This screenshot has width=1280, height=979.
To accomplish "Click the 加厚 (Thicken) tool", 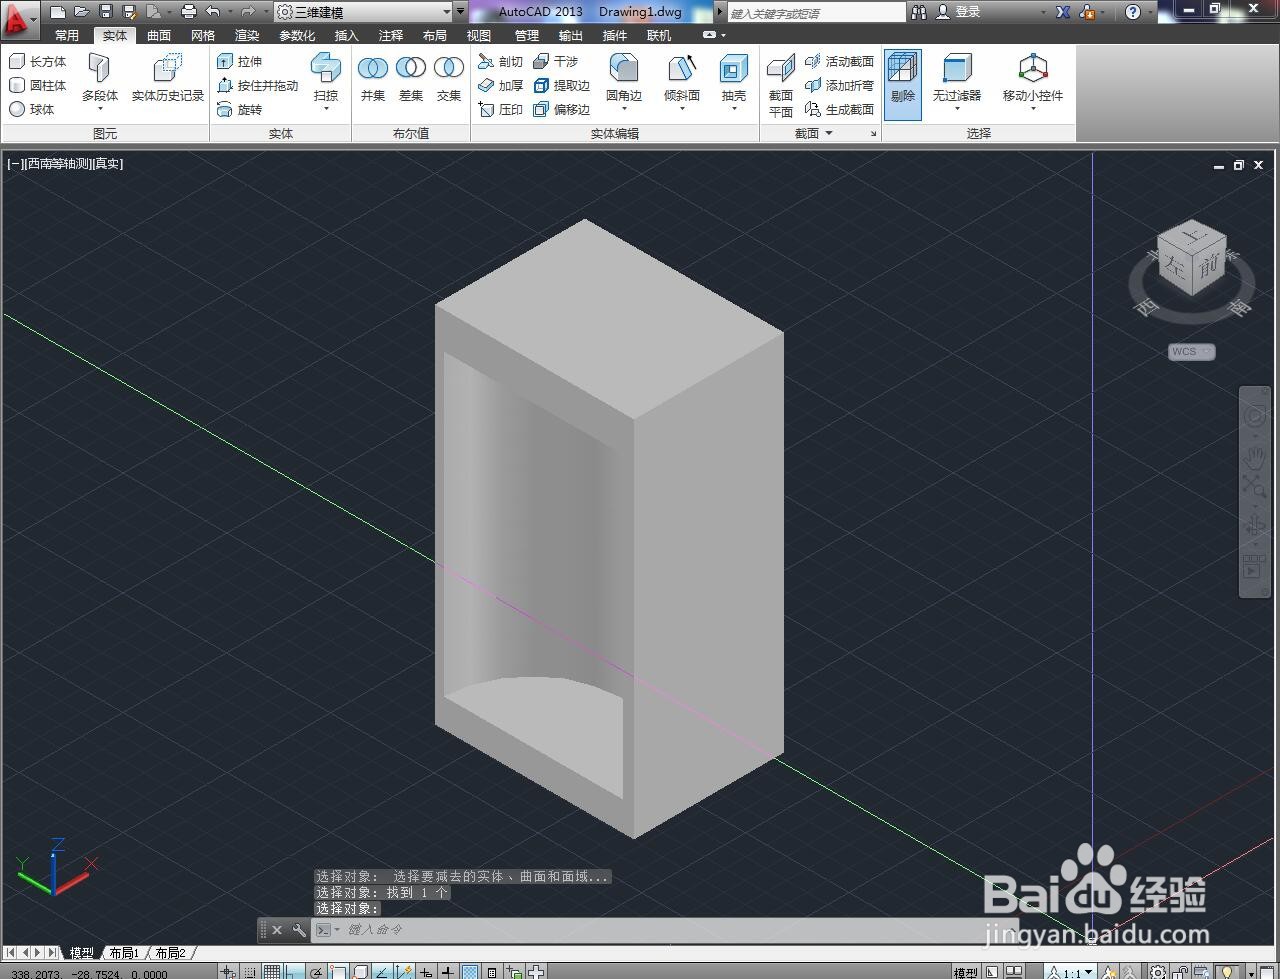I will point(501,85).
